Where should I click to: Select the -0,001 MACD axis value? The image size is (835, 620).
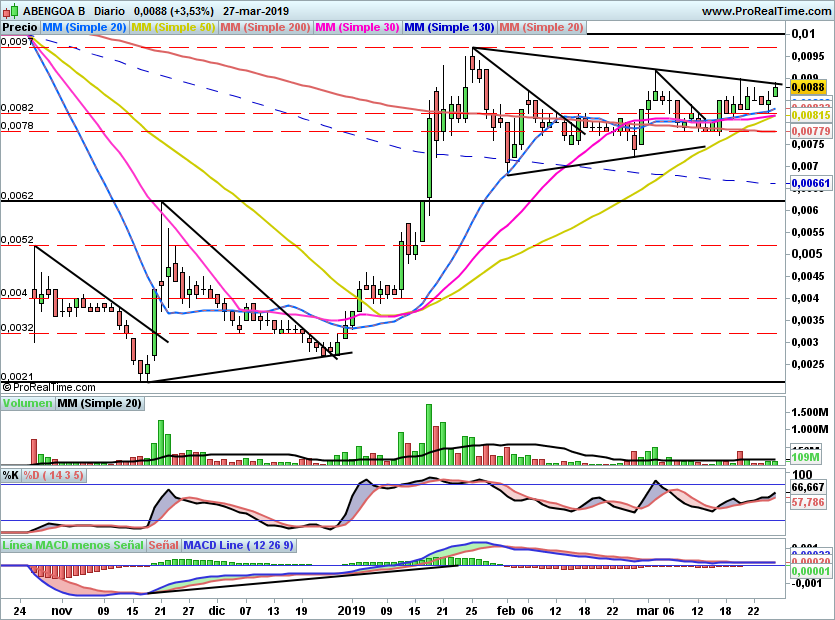(807, 583)
